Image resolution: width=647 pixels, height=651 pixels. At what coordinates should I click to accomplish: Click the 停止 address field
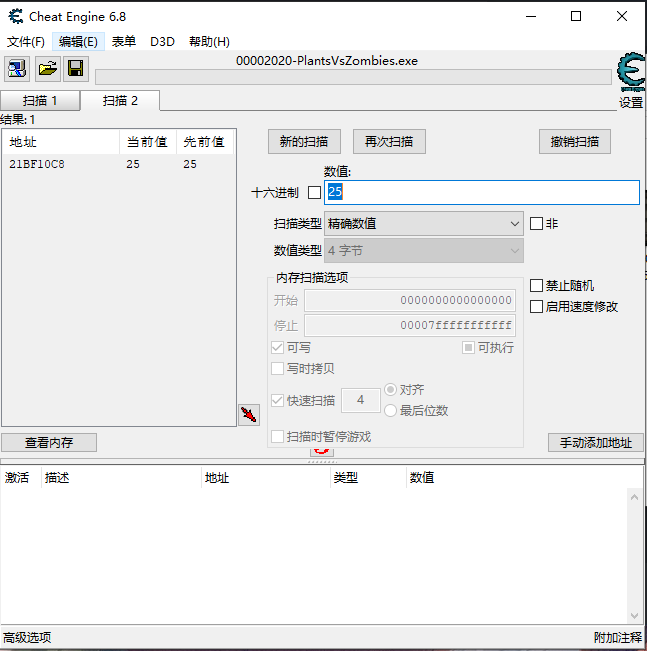(410, 325)
